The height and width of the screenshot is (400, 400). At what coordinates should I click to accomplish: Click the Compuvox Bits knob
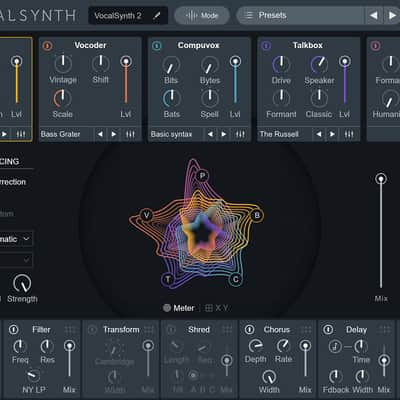171,65
